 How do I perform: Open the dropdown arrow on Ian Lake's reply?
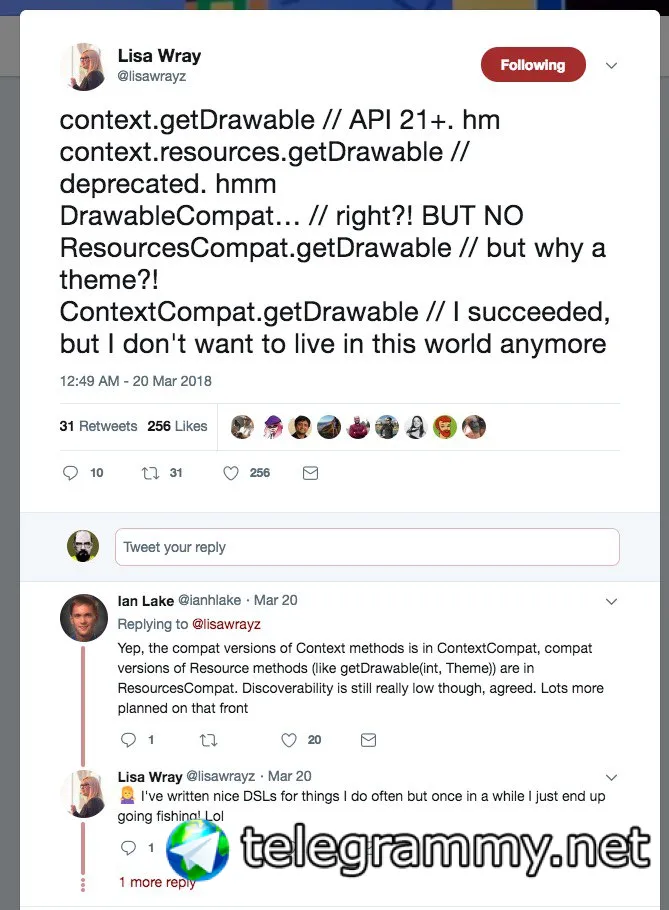click(x=611, y=601)
